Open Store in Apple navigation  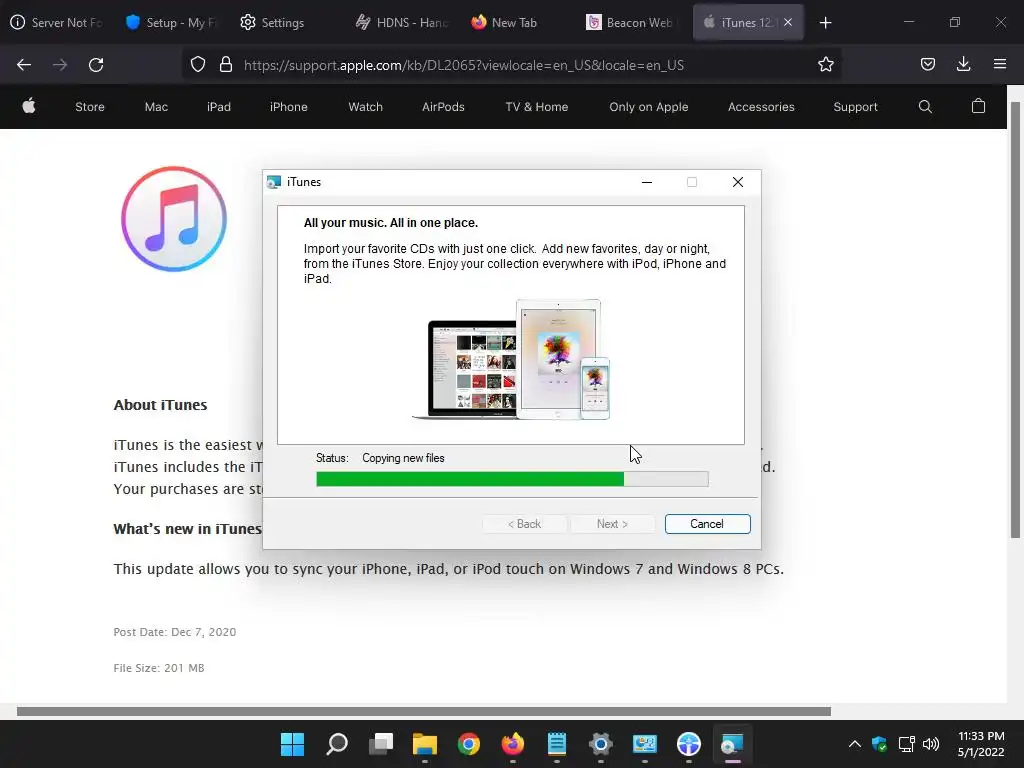coord(90,107)
